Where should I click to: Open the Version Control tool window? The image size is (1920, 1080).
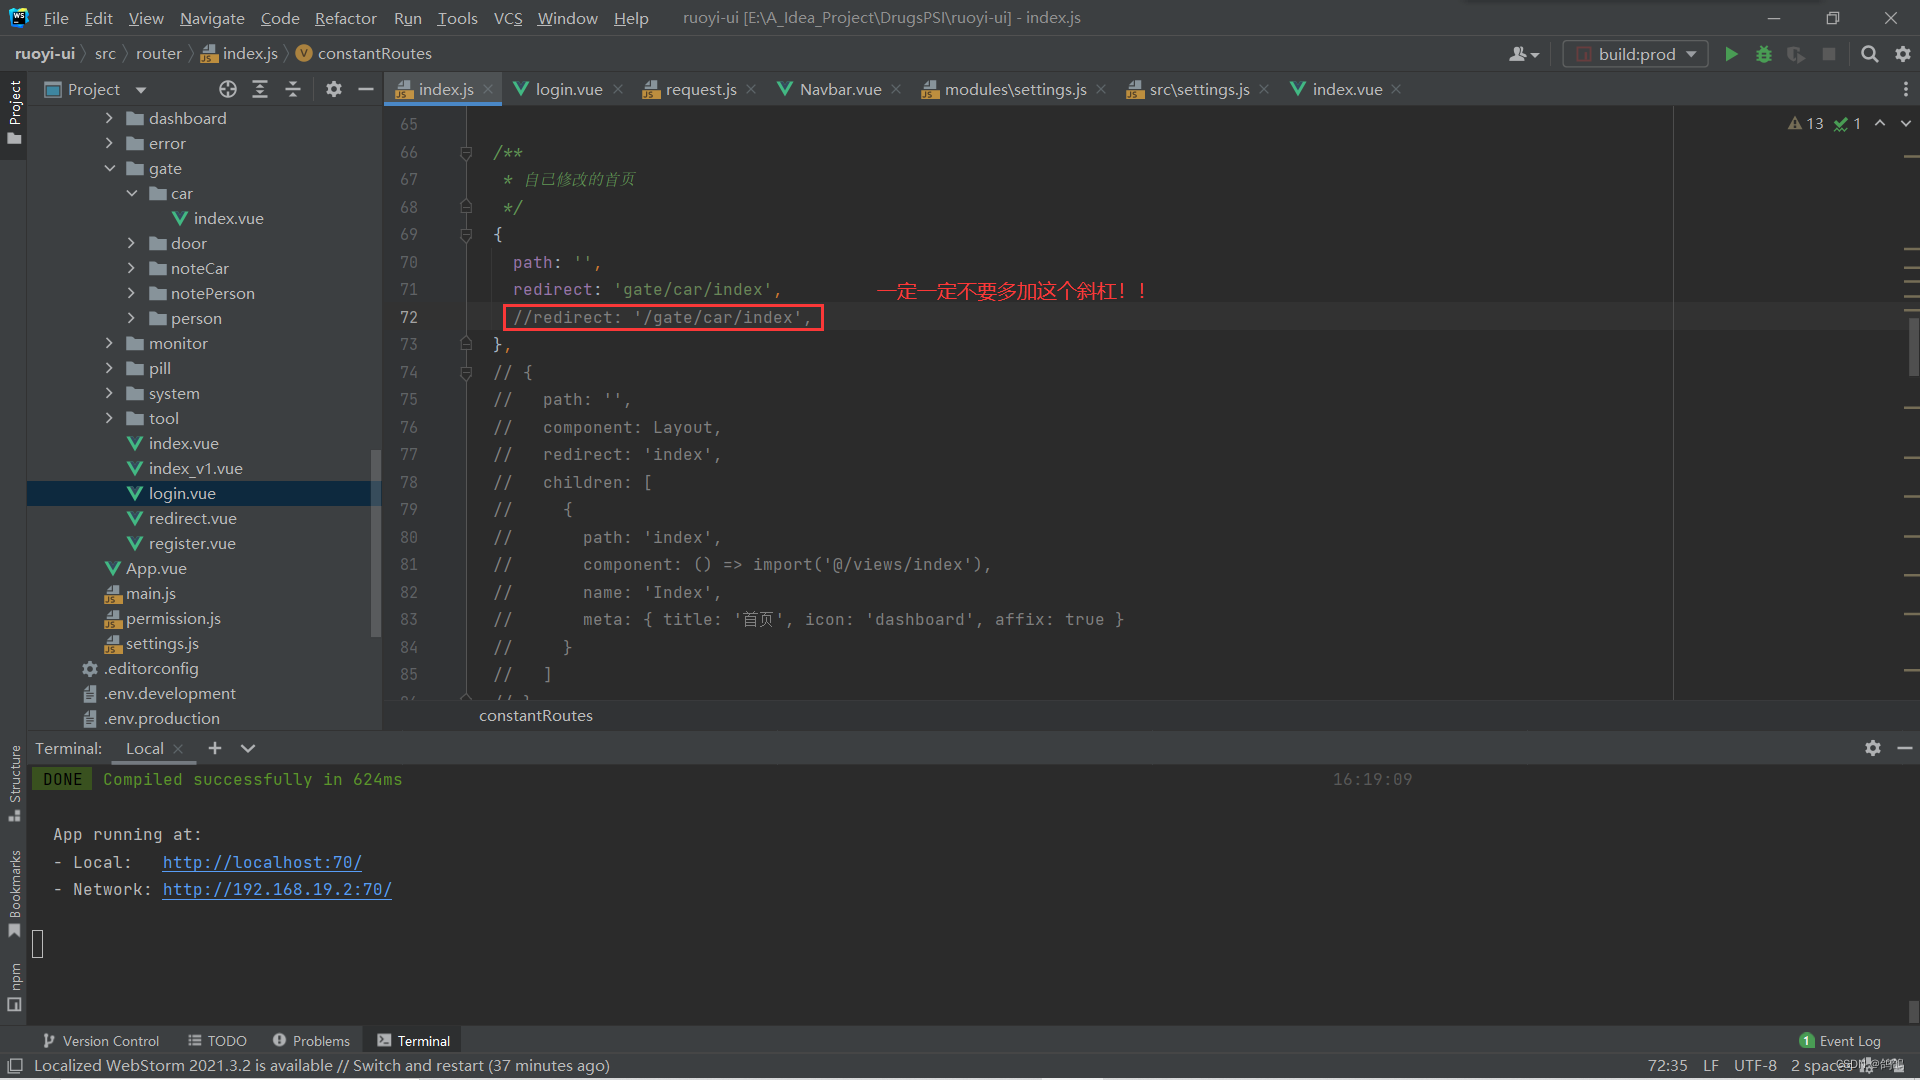click(100, 1040)
